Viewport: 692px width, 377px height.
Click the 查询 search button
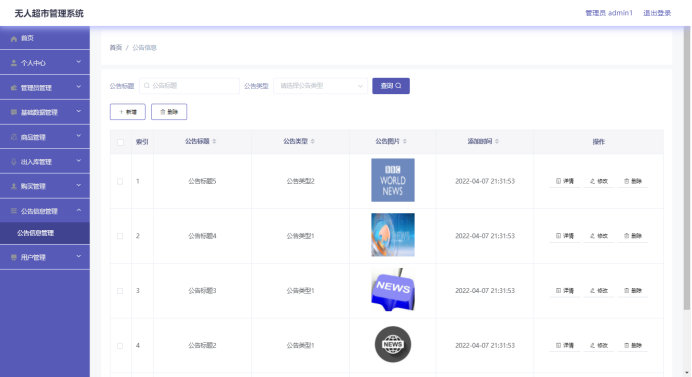click(391, 86)
